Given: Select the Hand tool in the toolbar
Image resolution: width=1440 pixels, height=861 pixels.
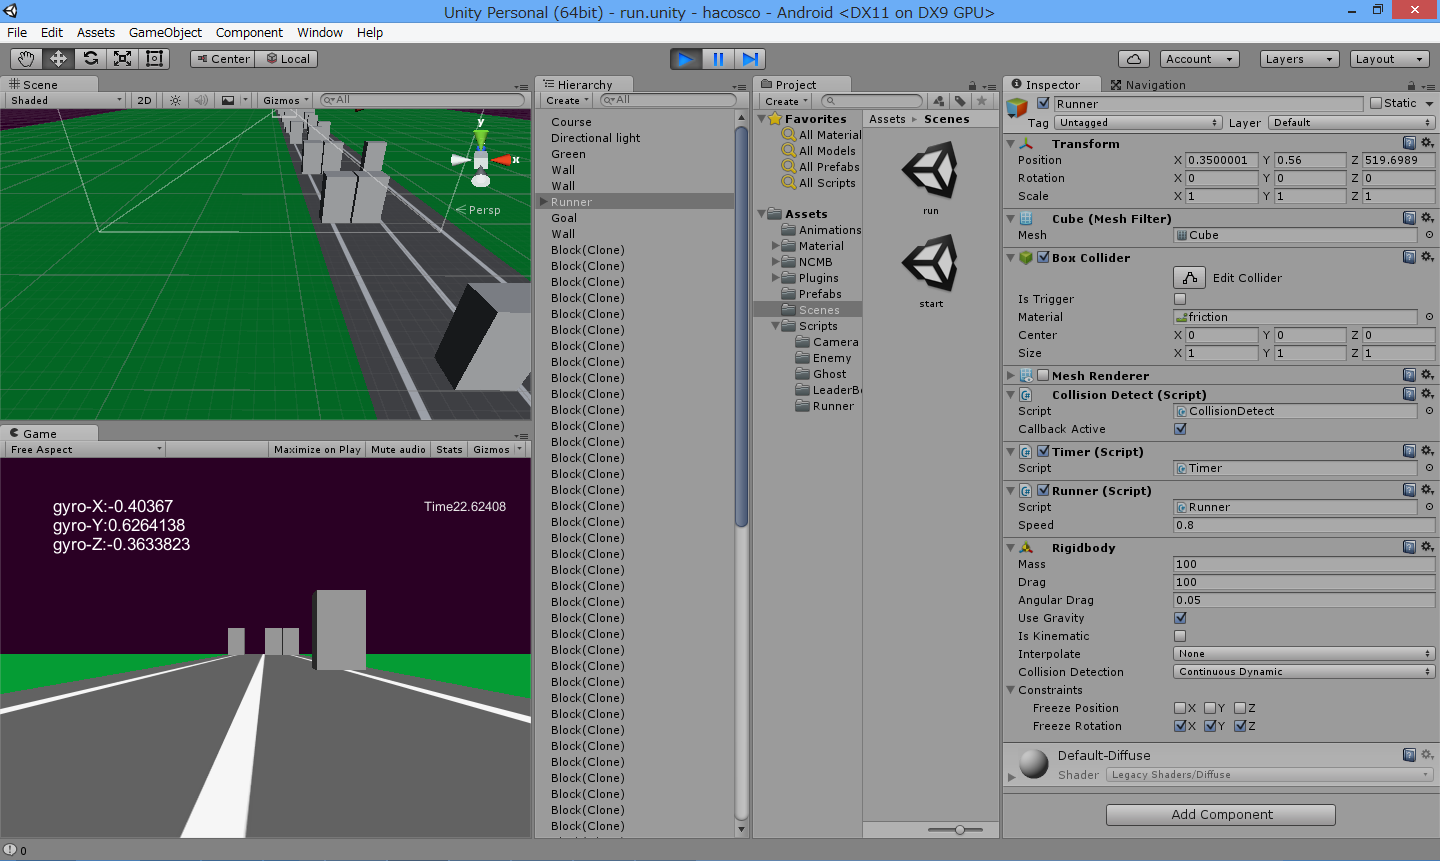Looking at the screenshot, I should pyautogui.click(x=25, y=58).
